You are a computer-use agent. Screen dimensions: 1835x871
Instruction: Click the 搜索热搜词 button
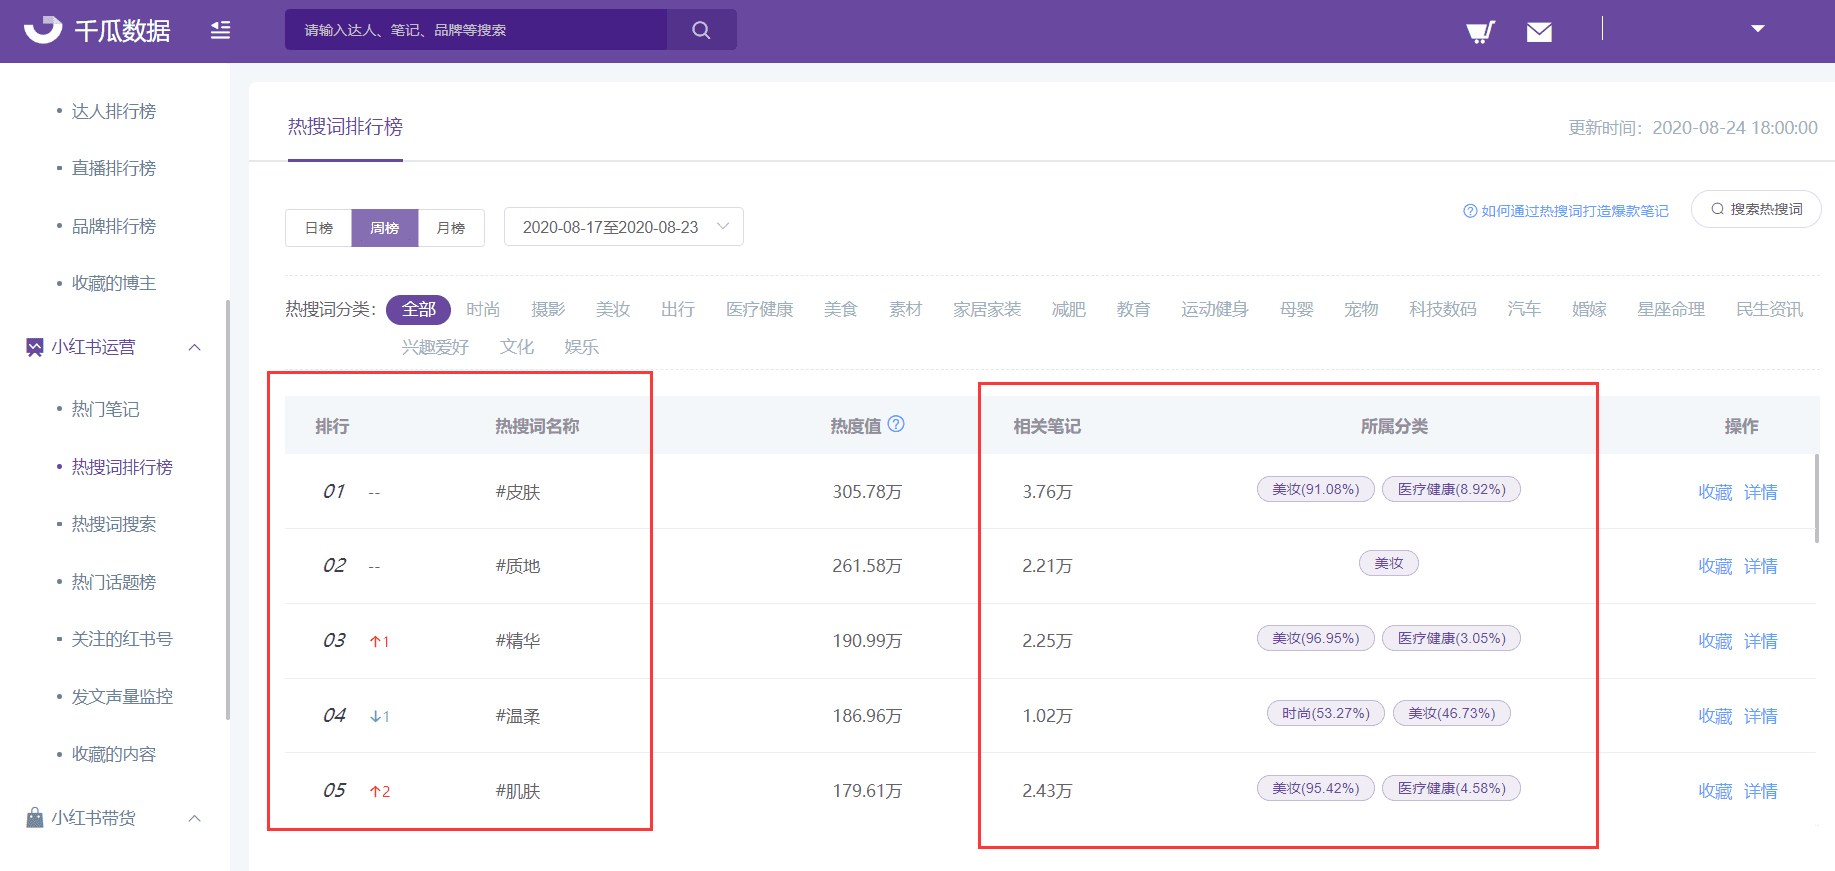pos(1756,209)
